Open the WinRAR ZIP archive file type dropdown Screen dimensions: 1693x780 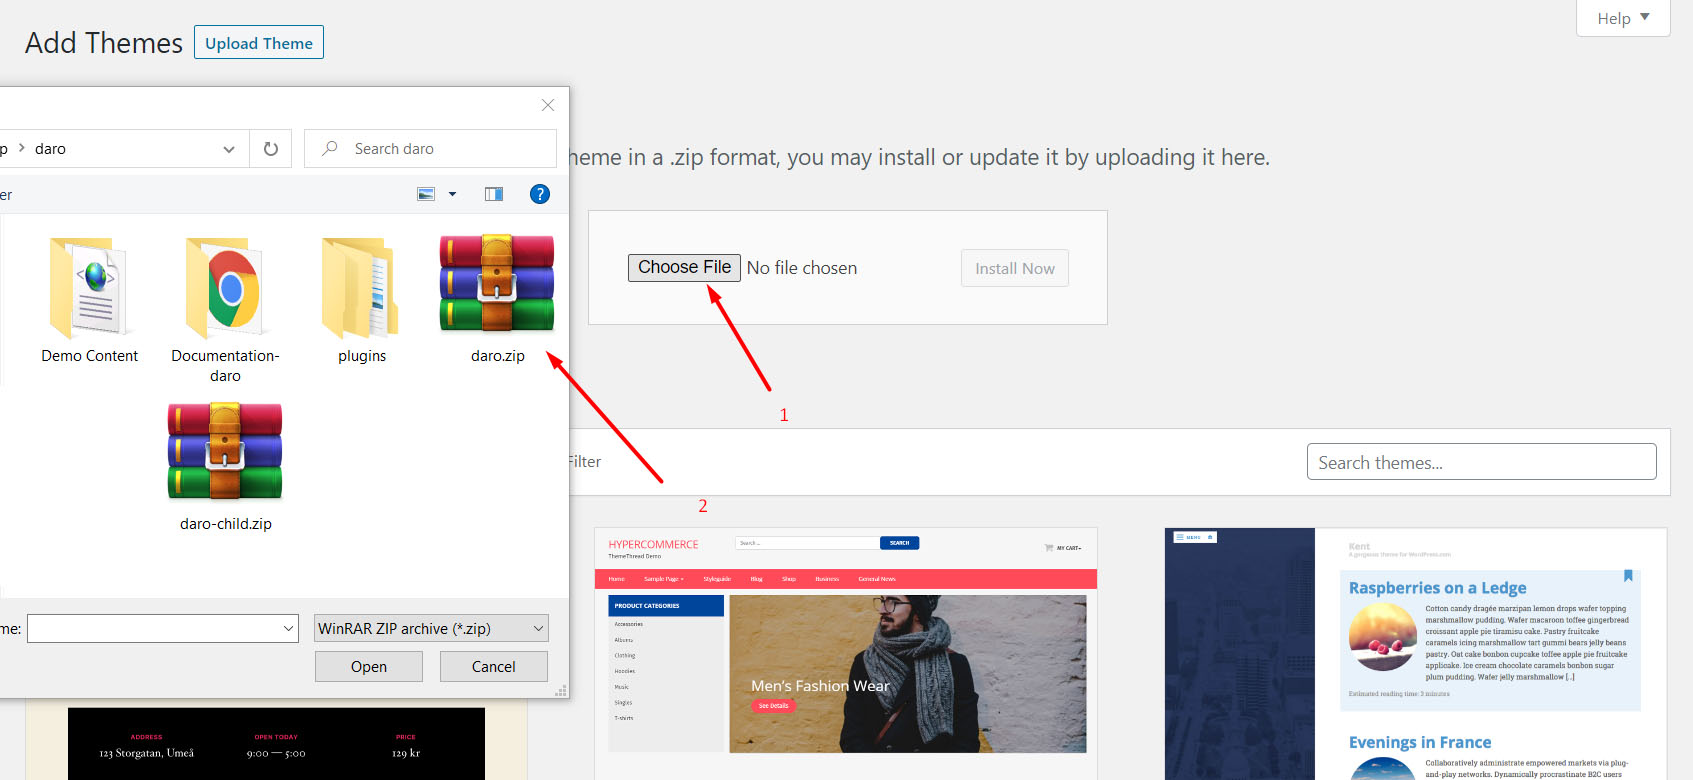[431, 628]
